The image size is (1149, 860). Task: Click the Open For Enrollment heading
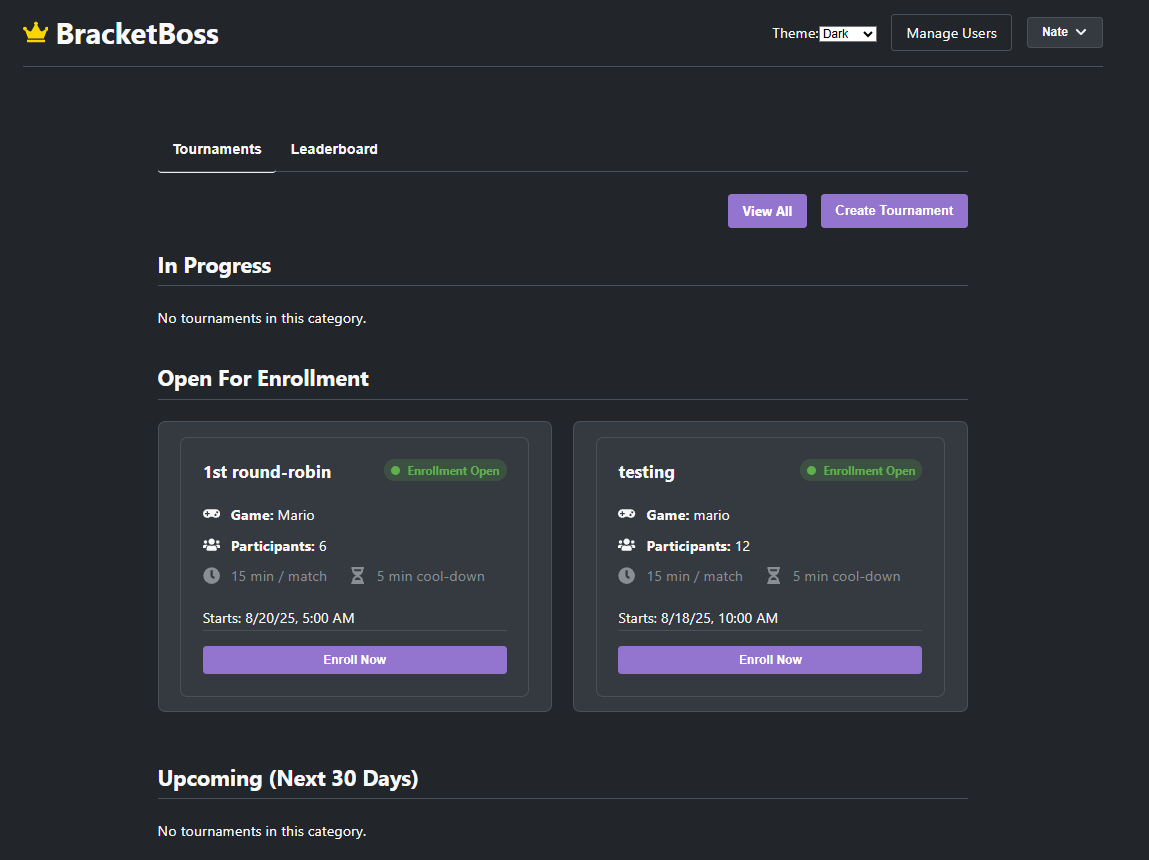263,379
